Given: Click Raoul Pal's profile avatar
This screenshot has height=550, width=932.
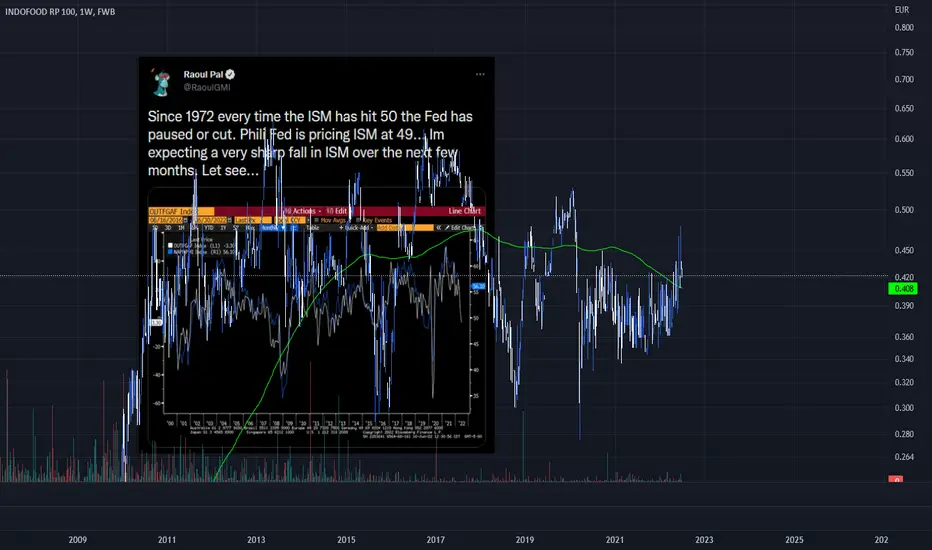Looking at the screenshot, I should click(162, 81).
